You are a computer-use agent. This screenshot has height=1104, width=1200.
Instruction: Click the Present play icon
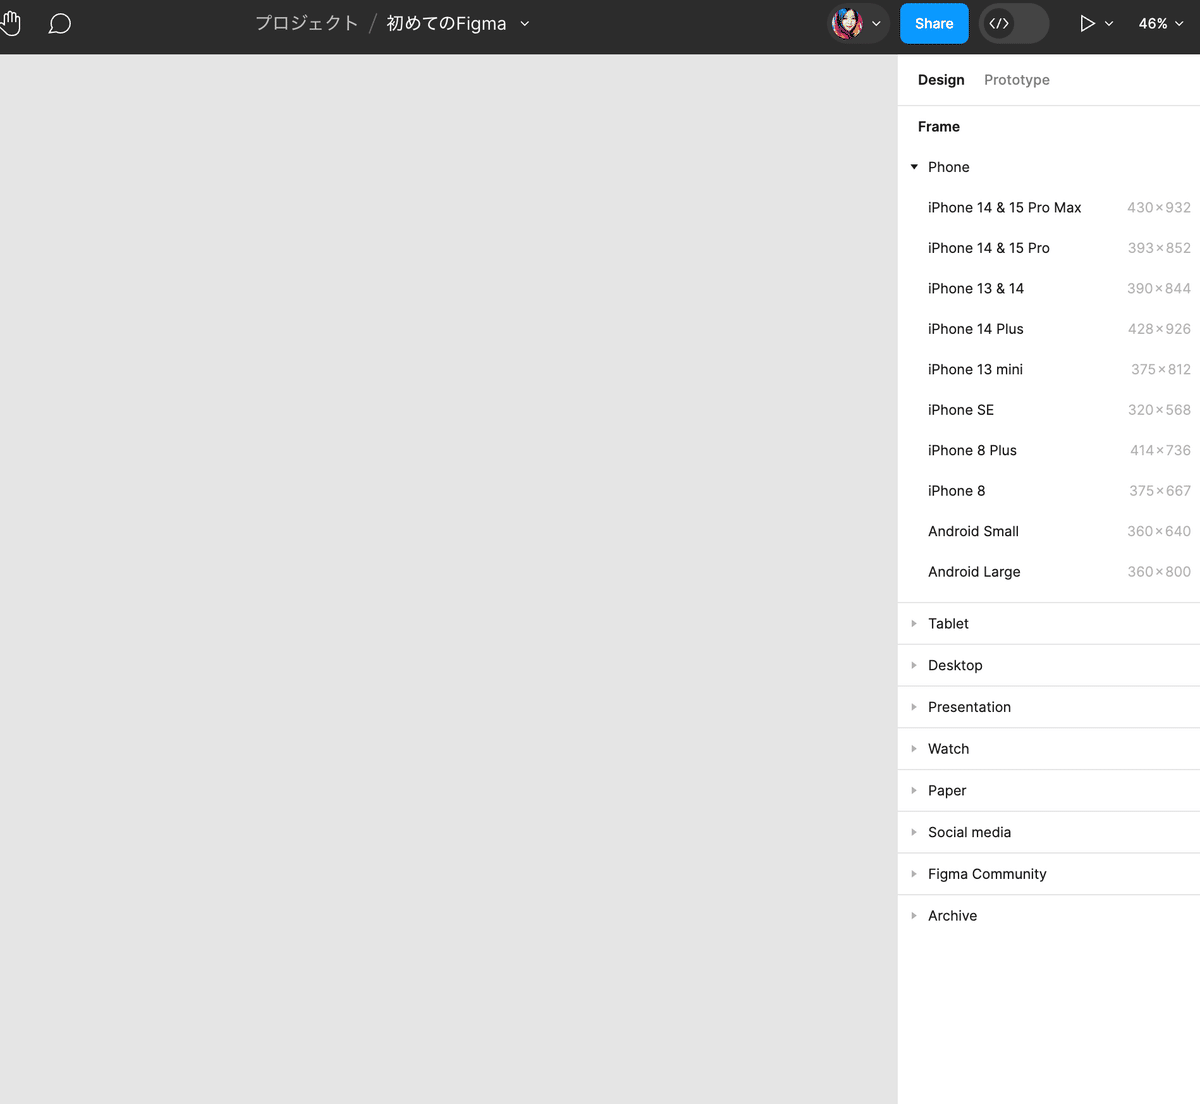click(x=1087, y=23)
